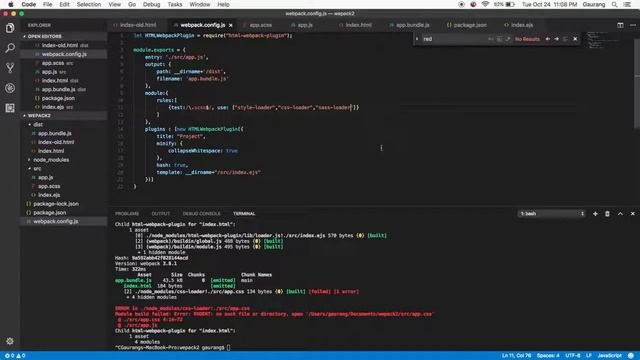Open index-old.html under dist folder
The image size is (640, 360).
[x=56, y=142]
